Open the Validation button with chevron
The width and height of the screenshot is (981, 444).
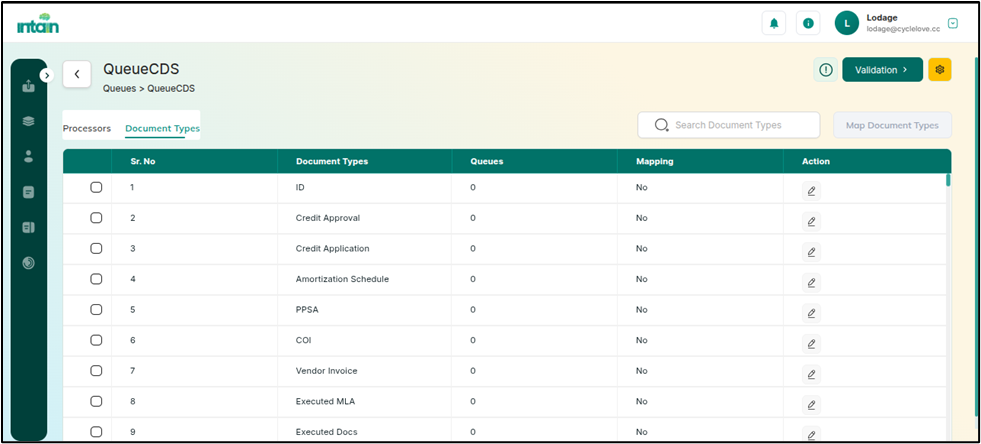[x=881, y=69]
